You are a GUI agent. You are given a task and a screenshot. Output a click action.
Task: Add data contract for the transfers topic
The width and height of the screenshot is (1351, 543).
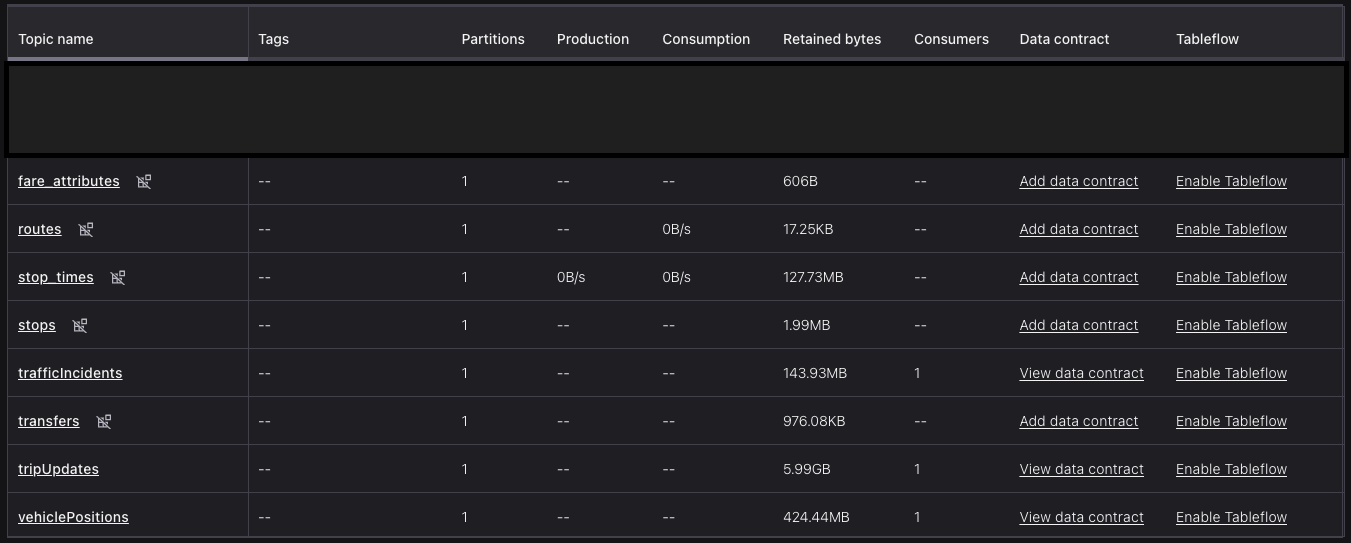point(1078,421)
